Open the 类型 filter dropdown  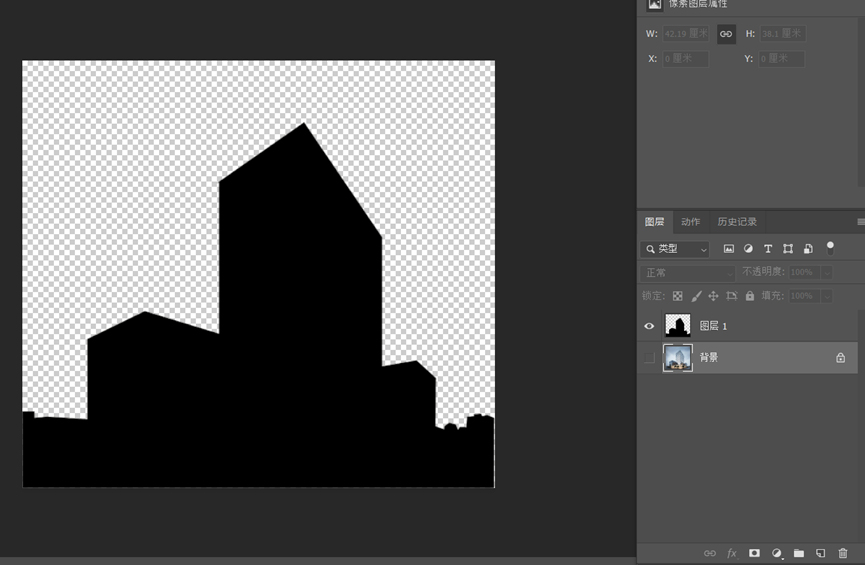675,249
